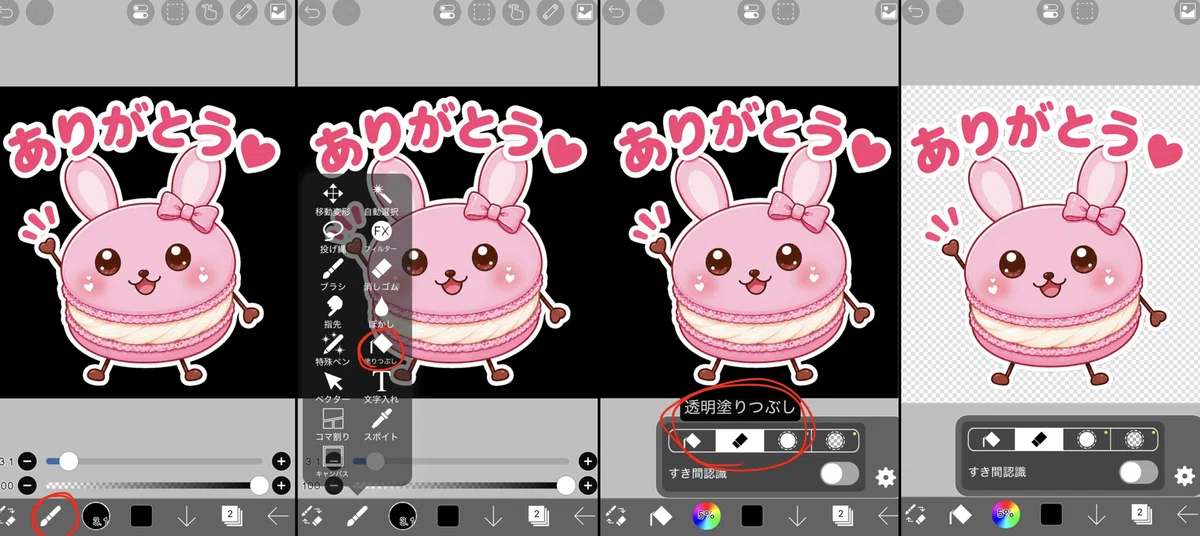The width and height of the screenshot is (1200, 536).
Task: Toggle すき間認識 switch in fourth screenshot
Action: (x=1139, y=472)
